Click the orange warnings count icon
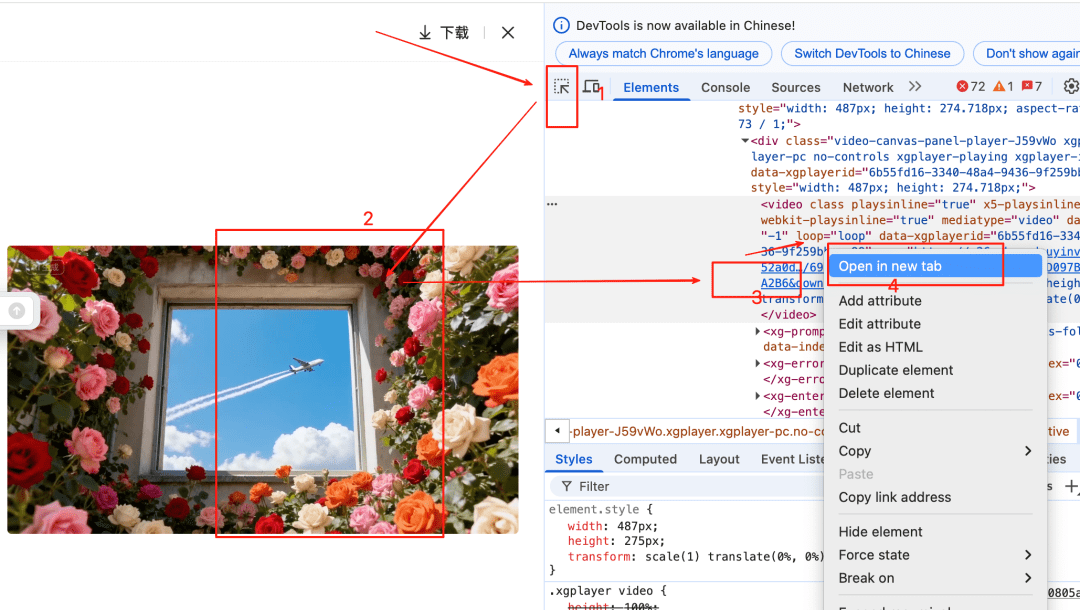1080x610 pixels. (x=1003, y=87)
